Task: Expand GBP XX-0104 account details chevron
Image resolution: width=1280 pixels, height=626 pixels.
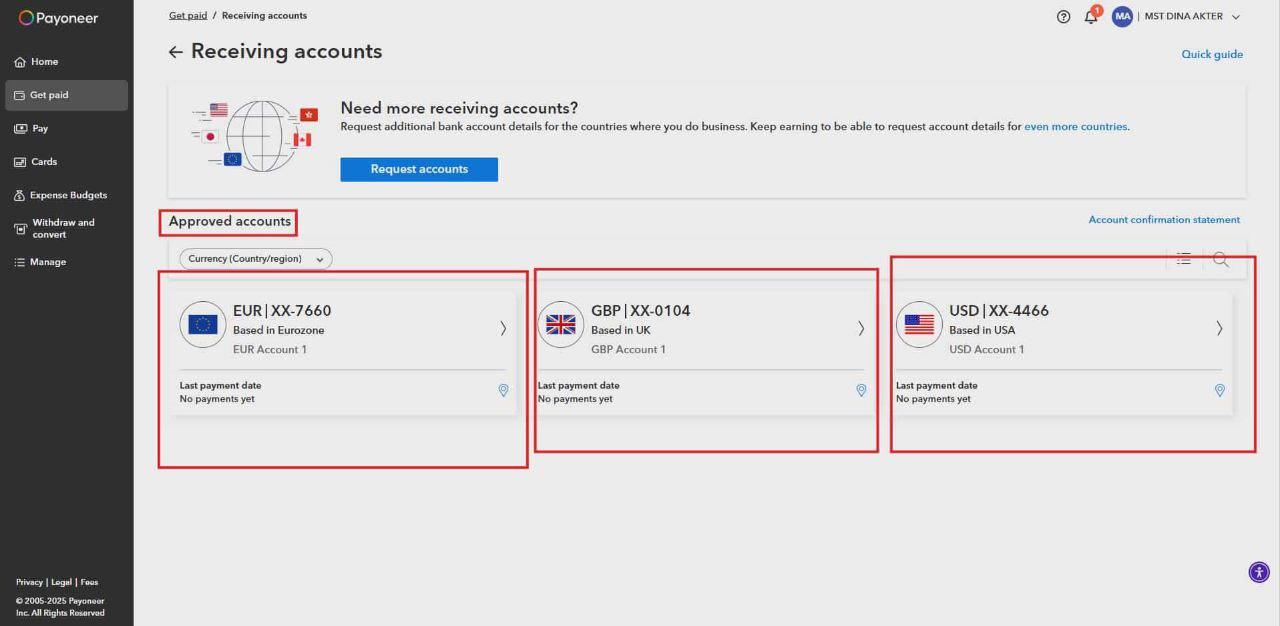Action: (861, 328)
